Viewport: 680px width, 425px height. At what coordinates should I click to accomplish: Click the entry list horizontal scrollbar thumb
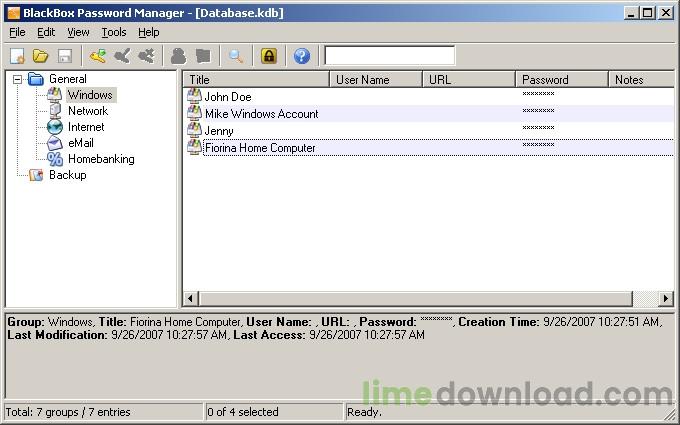415,298
